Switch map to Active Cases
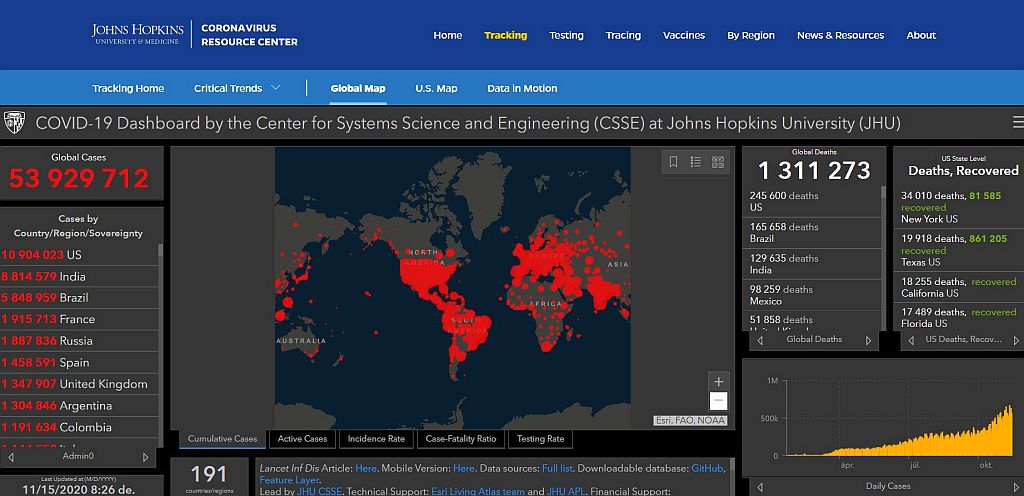1024x496 pixels. pos(302,439)
